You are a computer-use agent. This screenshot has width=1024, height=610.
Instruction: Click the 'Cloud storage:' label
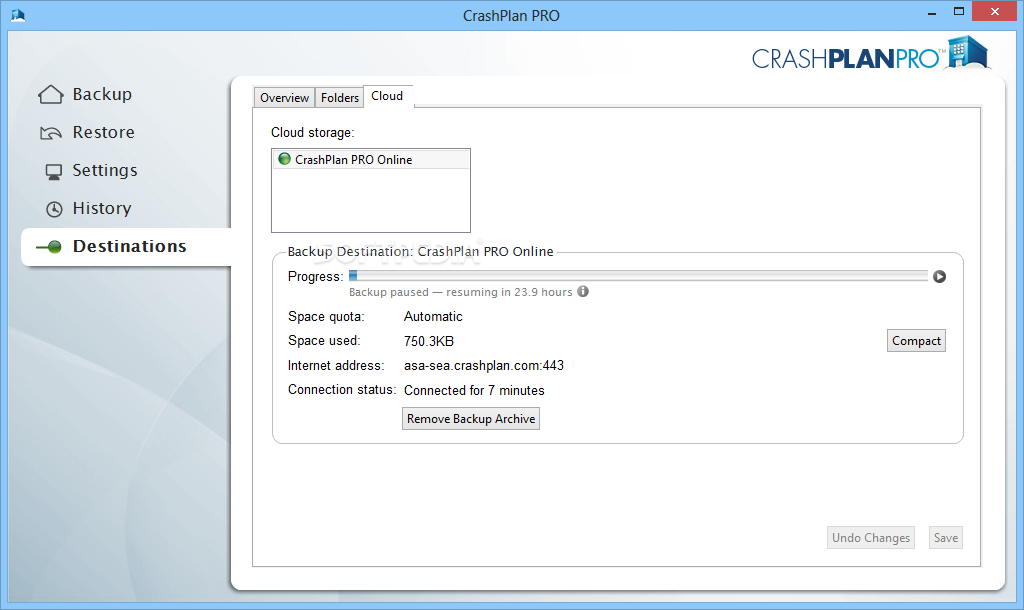pyautogui.click(x=312, y=133)
